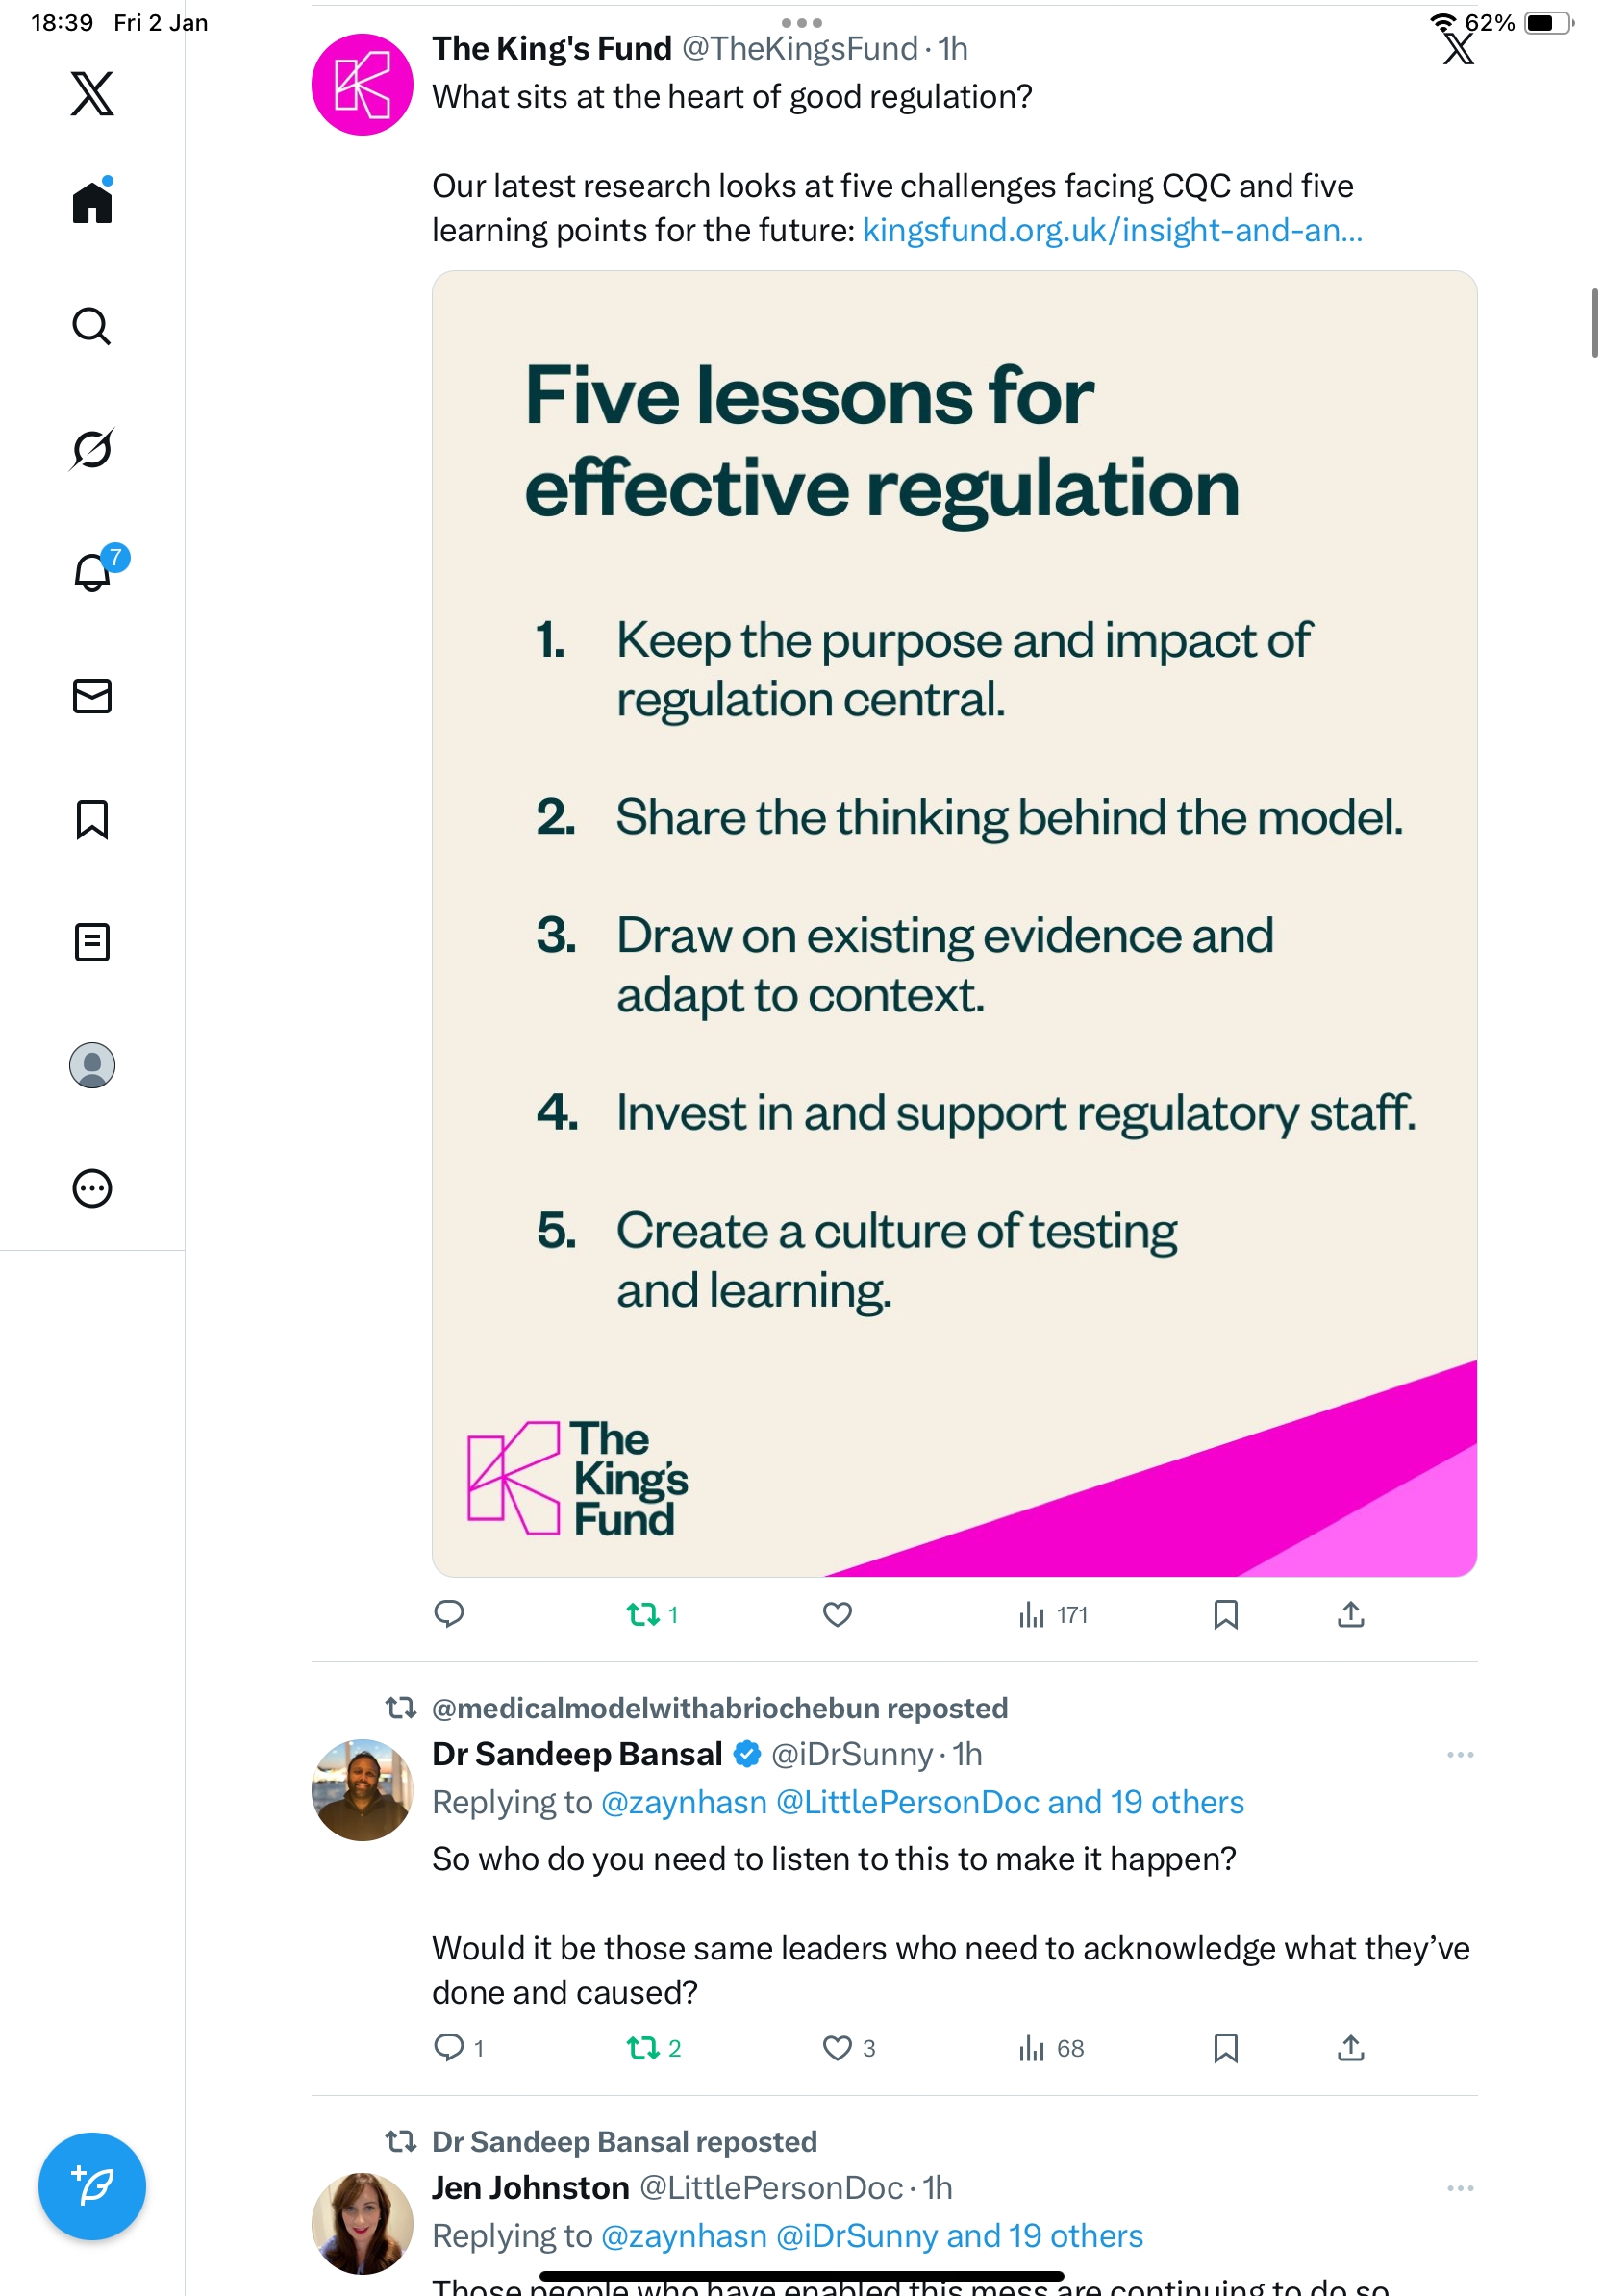Screen dimensions: 1604x2296
Task: Open Notifications bell with 7 badge
Action: [92, 572]
